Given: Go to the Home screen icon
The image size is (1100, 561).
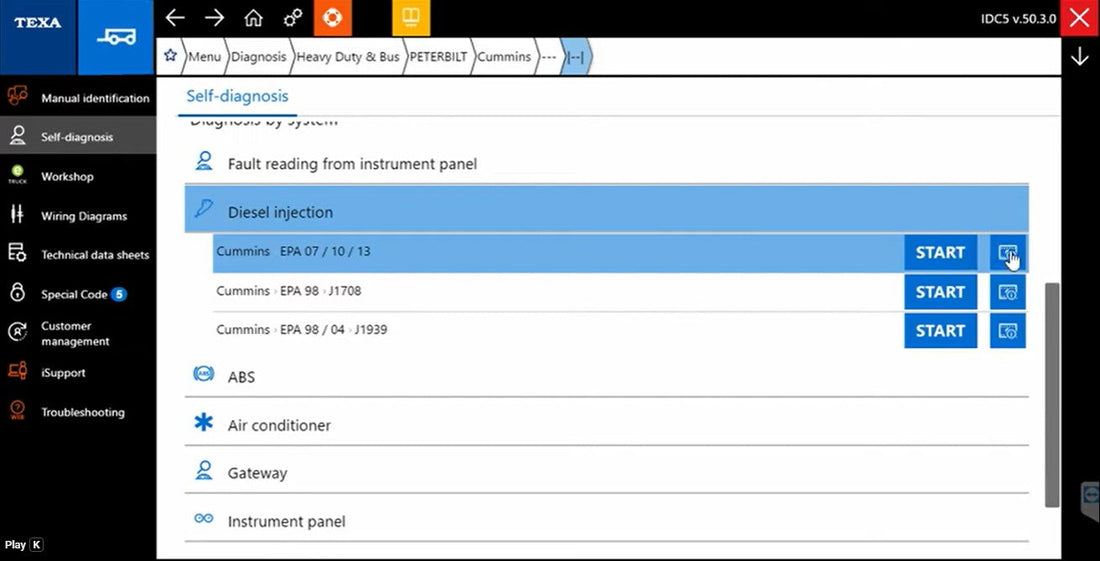Looking at the screenshot, I should tap(254, 18).
